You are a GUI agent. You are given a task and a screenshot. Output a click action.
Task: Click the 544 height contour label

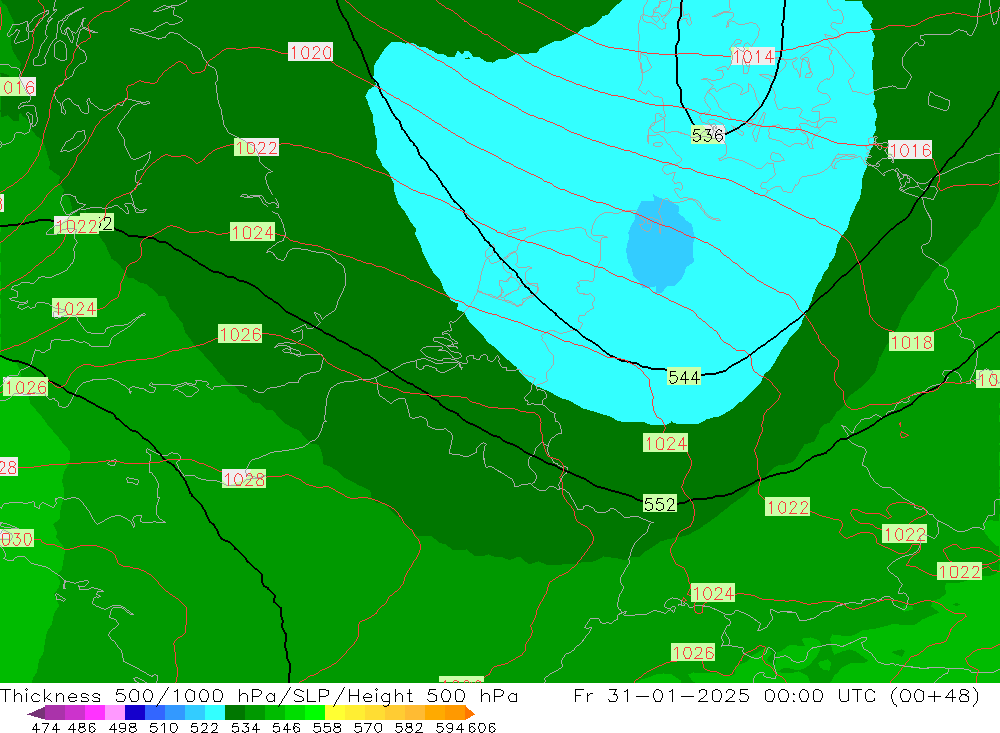coord(684,377)
